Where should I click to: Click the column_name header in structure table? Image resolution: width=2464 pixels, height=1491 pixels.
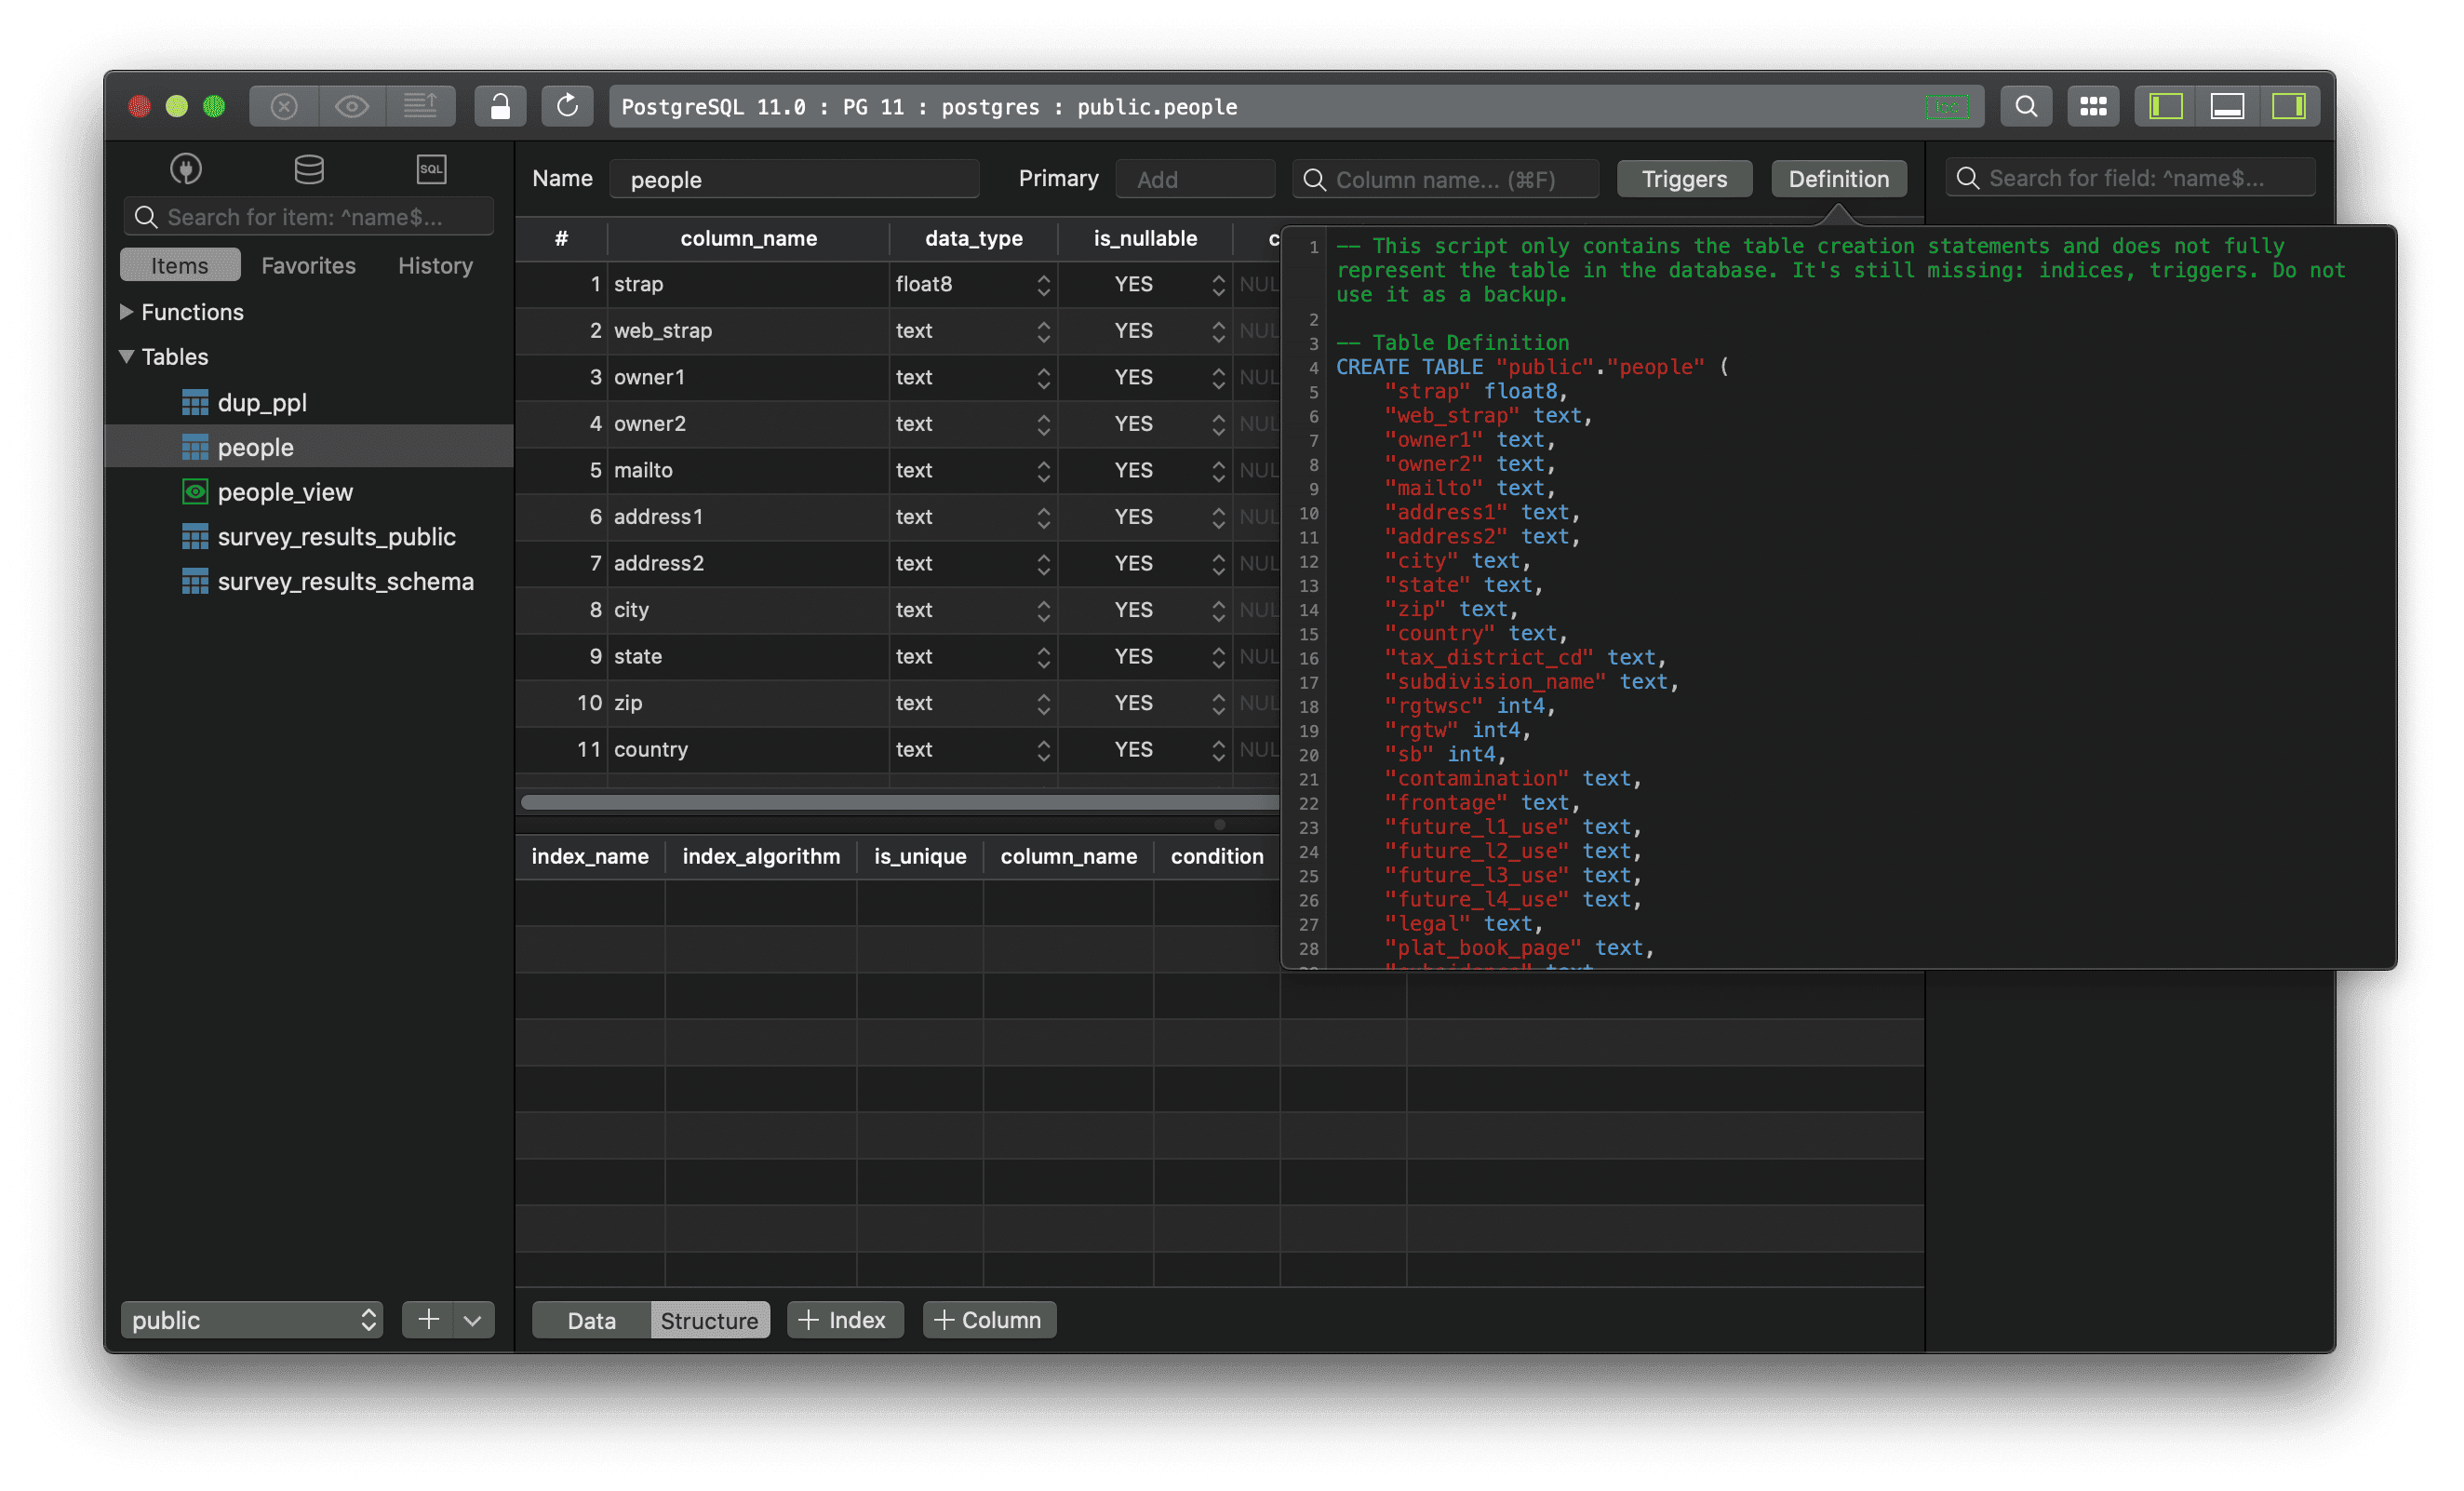click(748, 238)
